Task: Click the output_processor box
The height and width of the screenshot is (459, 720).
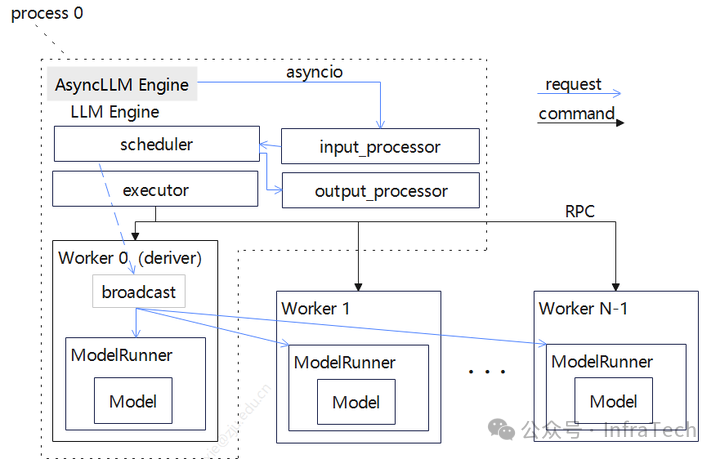Action: tap(380, 191)
